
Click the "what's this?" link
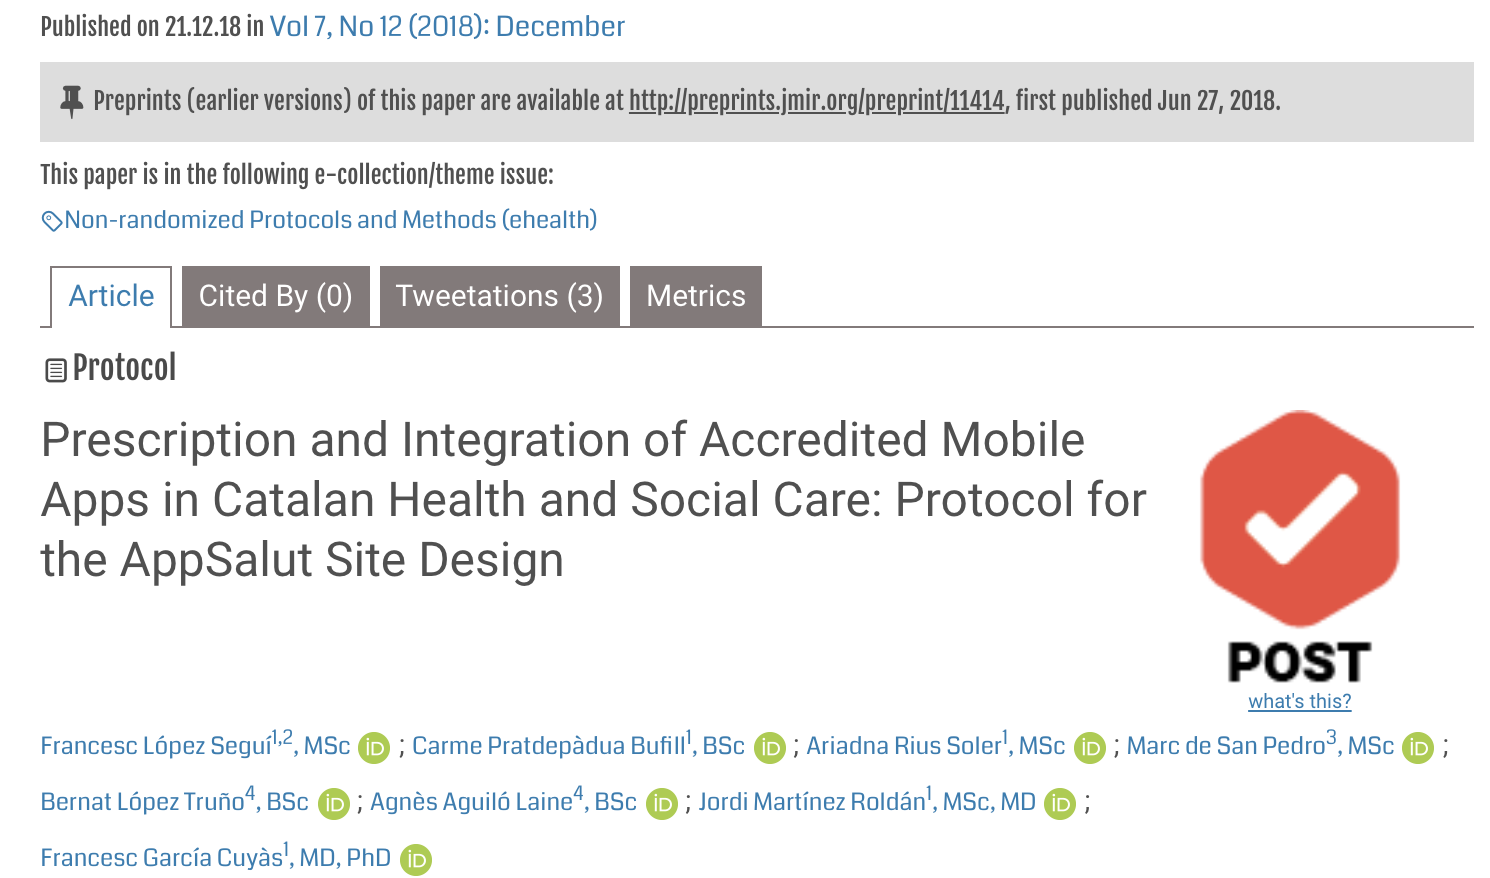coord(1299,702)
